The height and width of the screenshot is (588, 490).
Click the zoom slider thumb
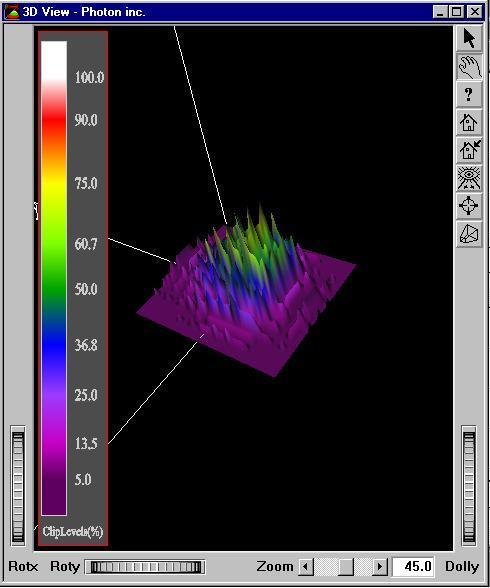(345, 567)
